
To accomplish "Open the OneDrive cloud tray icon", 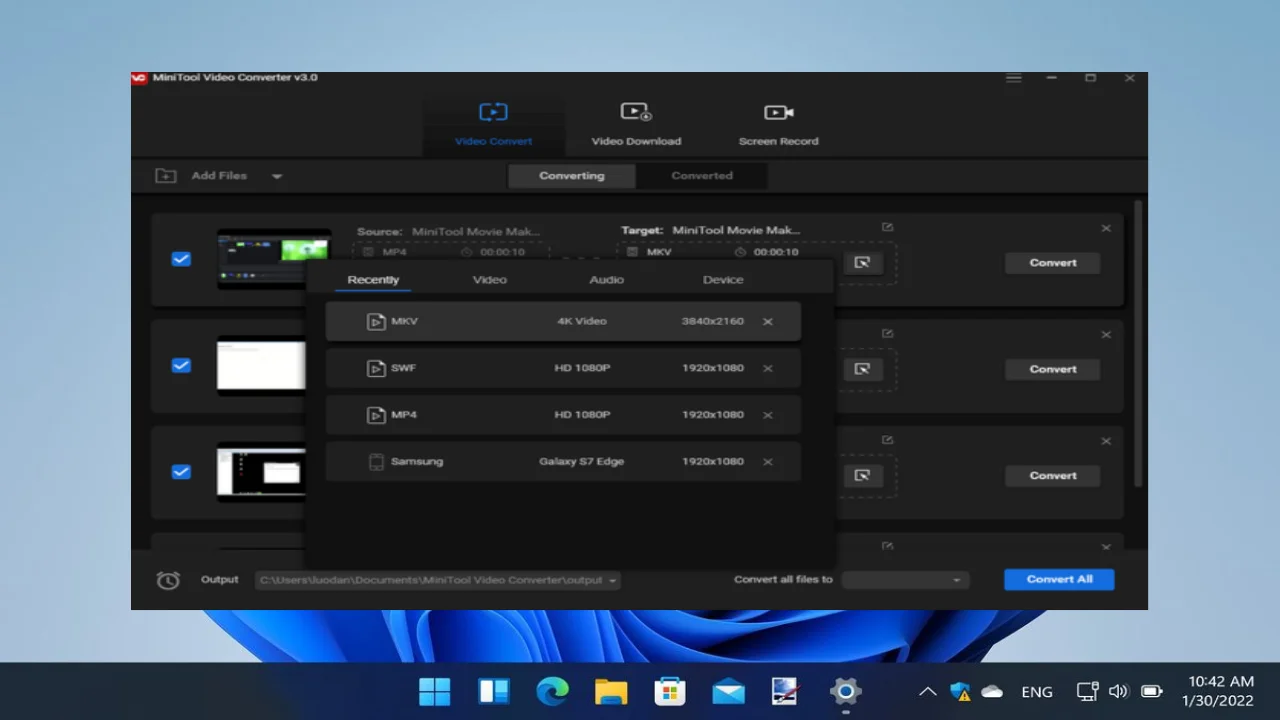I will click(992, 691).
